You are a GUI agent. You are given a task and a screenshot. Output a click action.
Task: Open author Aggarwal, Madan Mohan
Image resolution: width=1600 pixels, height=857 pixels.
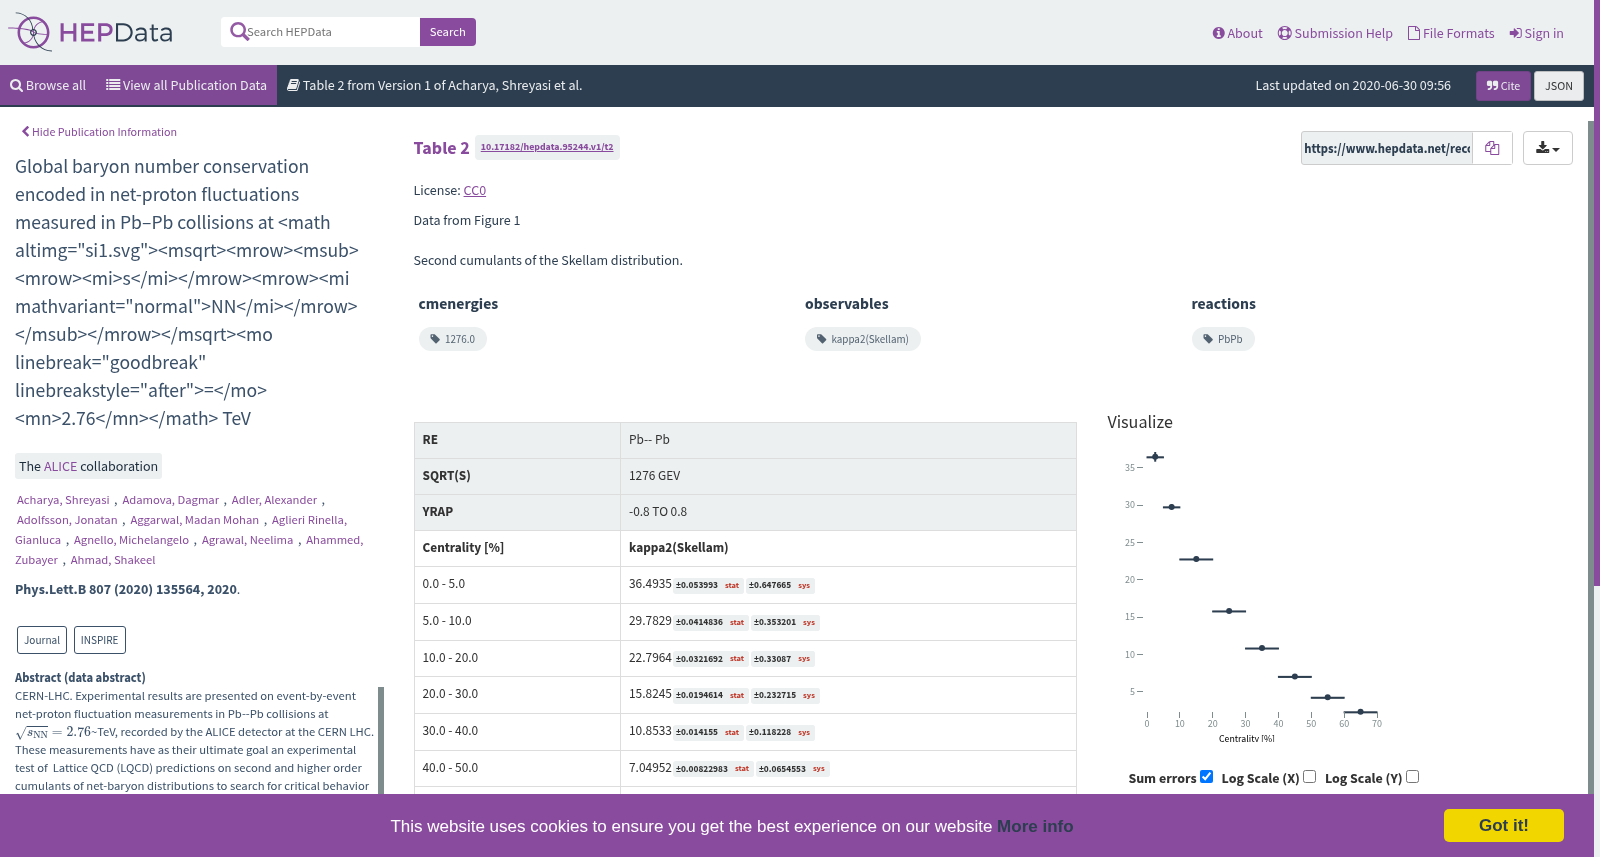(194, 520)
